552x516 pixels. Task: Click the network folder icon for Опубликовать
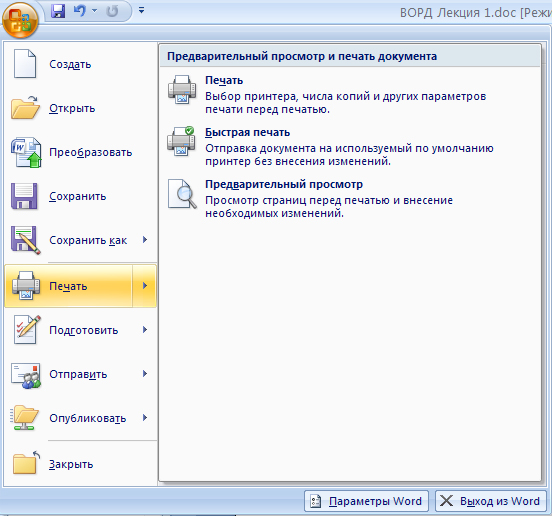click(24, 418)
